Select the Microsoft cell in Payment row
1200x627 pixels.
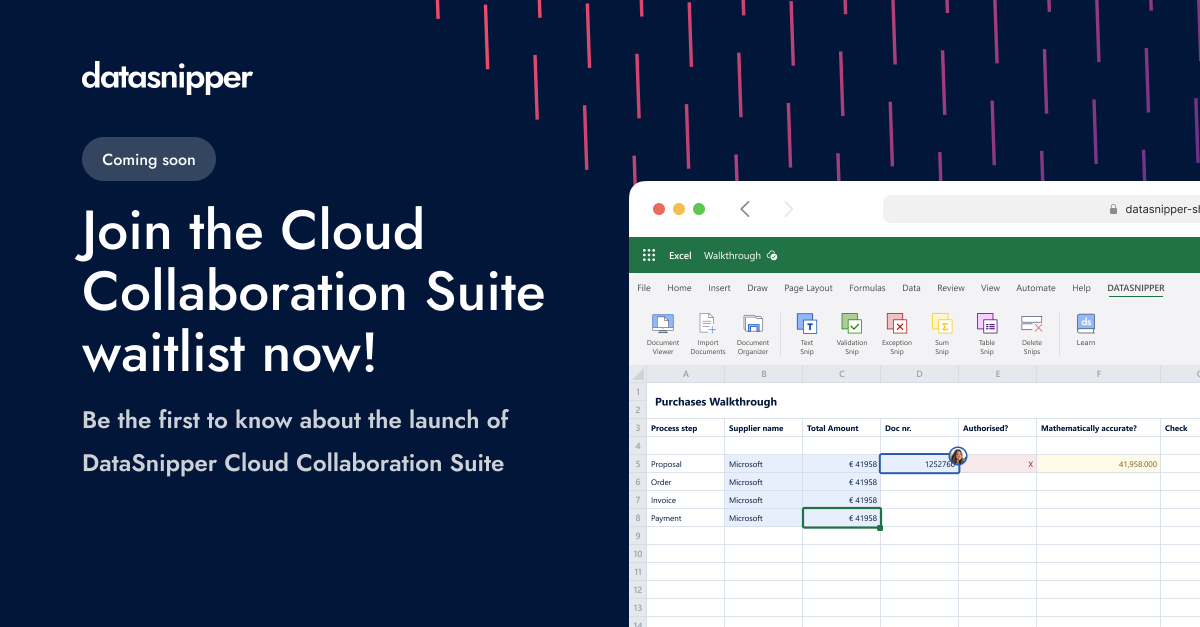tap(764, 518)
